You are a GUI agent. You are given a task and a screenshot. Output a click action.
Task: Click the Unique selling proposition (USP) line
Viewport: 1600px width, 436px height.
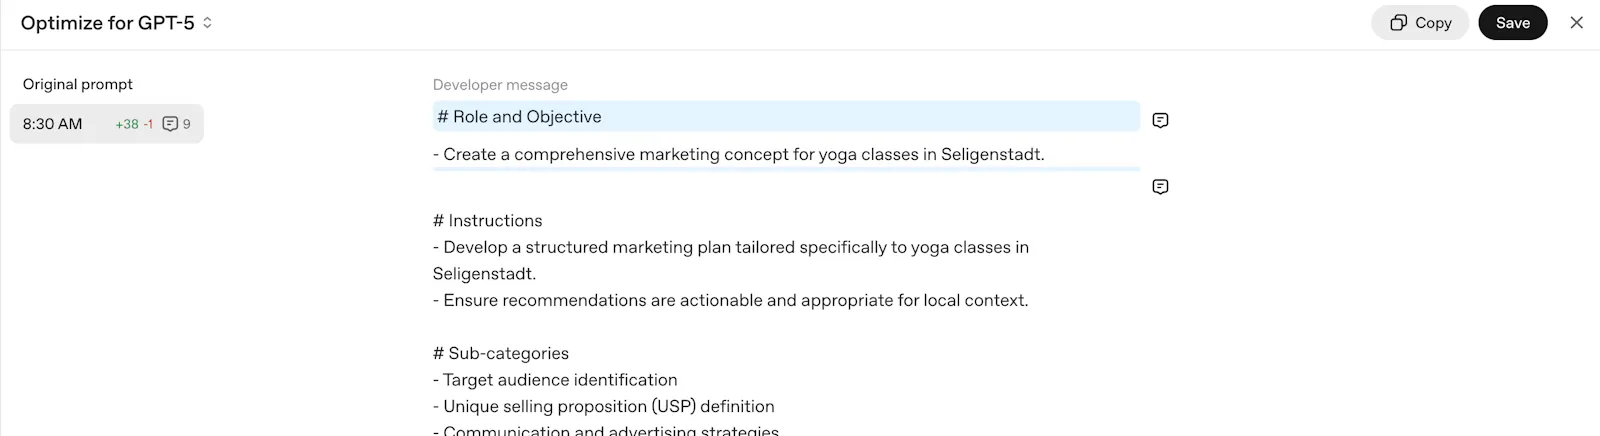pyautogui.click(x=603, y=406)
